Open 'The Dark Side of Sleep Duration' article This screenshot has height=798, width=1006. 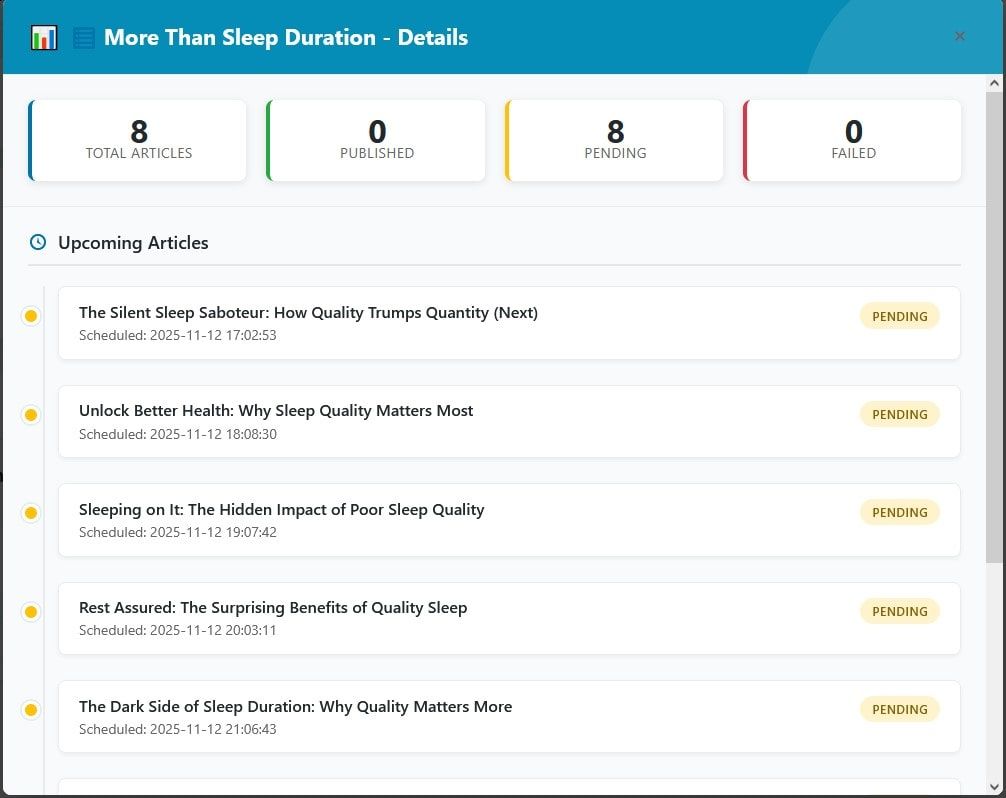tap(295, 707)
